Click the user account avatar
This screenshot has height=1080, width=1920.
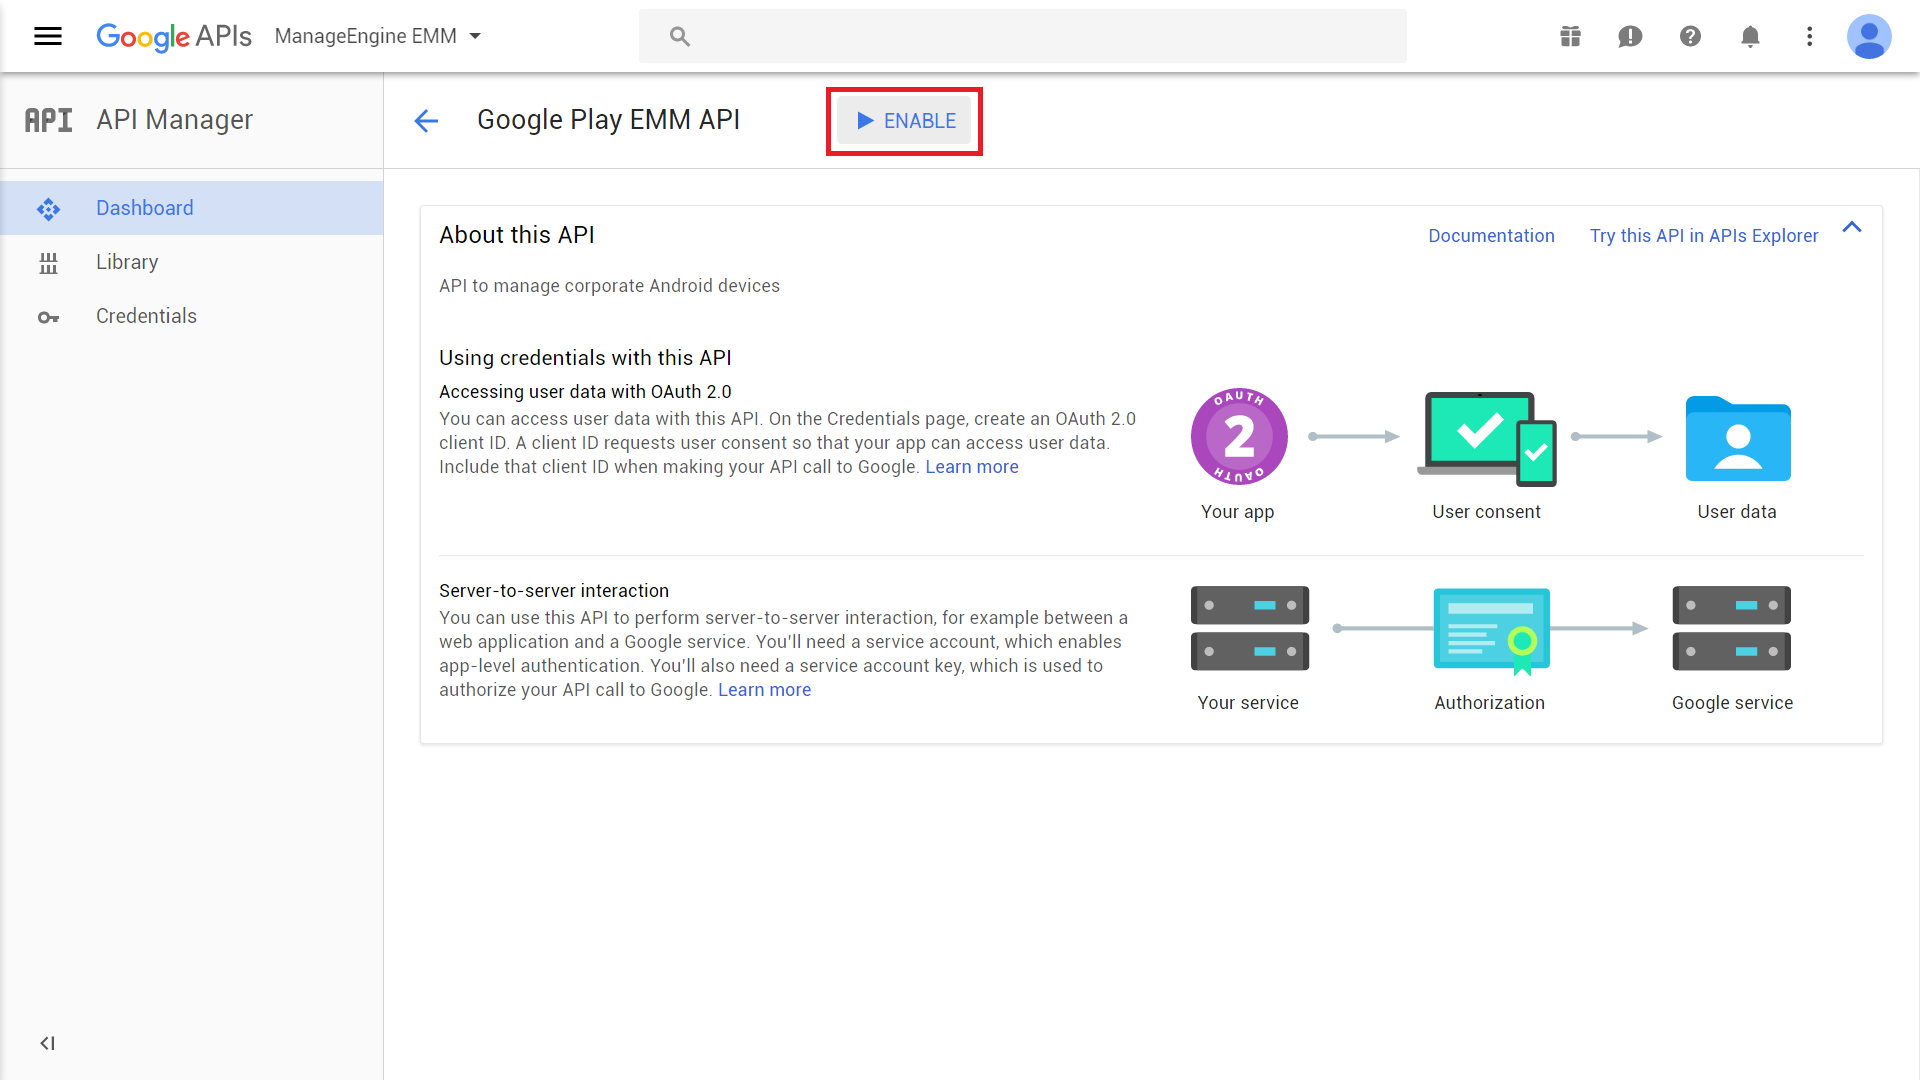(1868, 37)
